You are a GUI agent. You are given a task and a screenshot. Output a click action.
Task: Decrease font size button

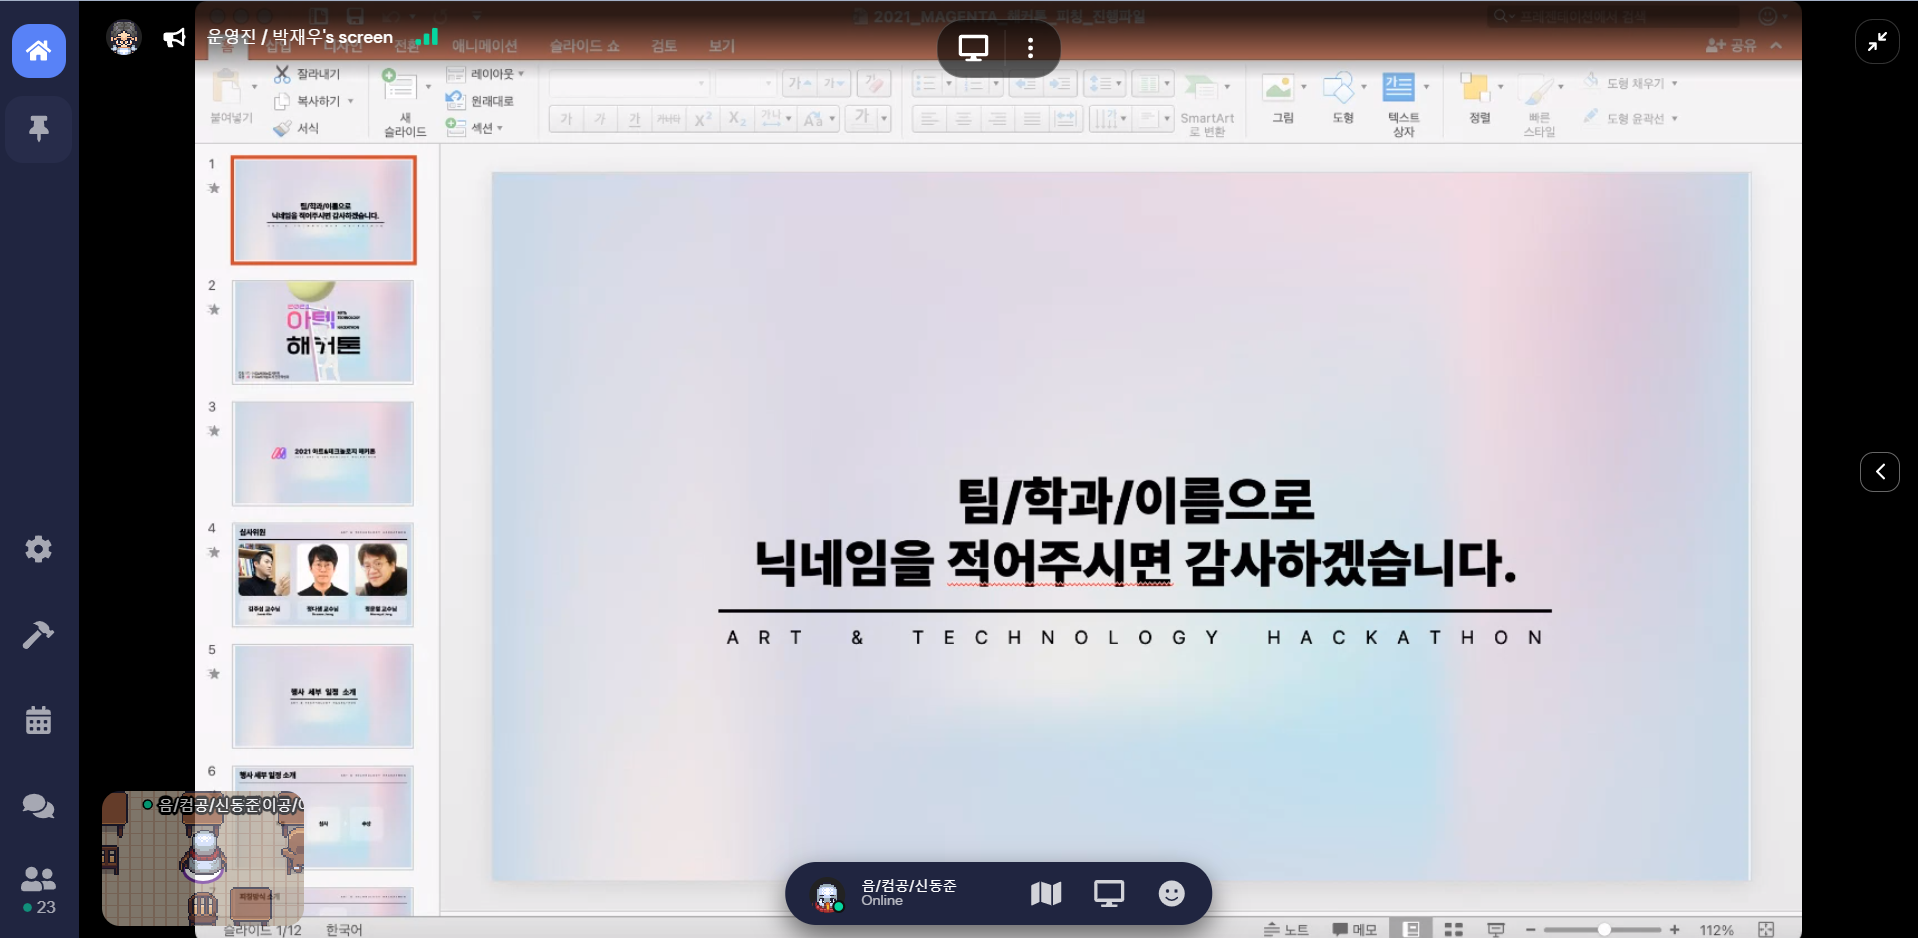coord(834,83)
